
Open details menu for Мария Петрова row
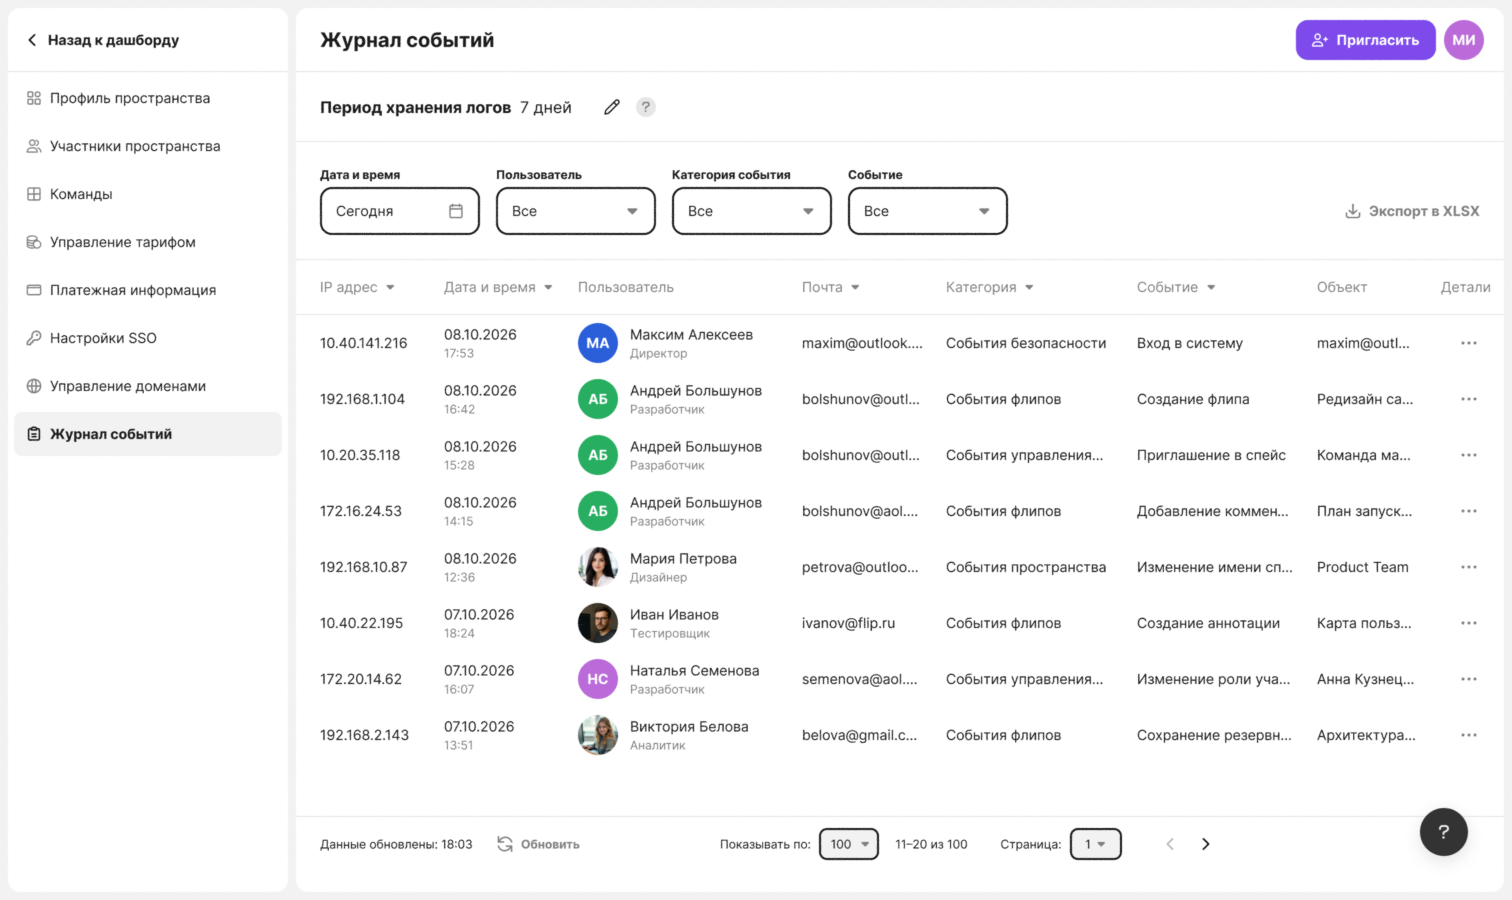click(x=1469, y=567)
